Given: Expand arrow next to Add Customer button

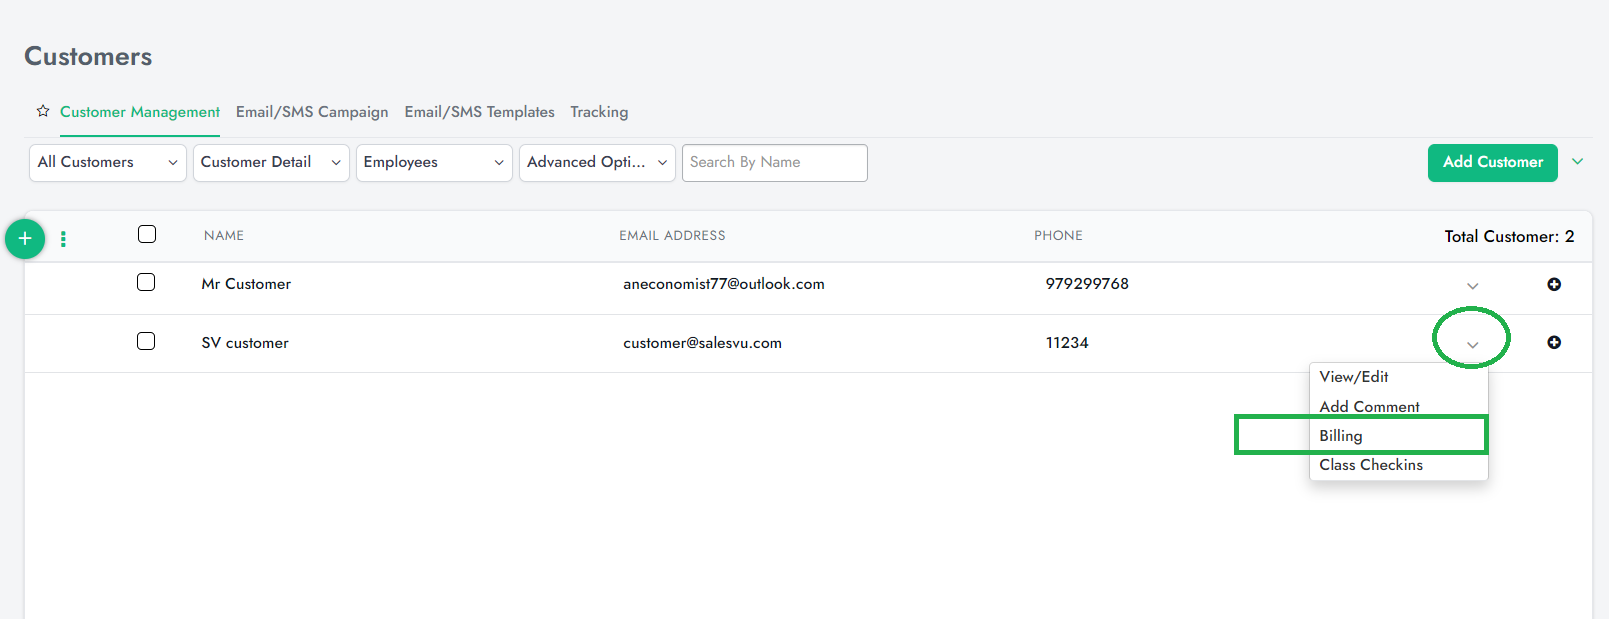Looking at the screenshot, I should click(x=1577, y=162).
